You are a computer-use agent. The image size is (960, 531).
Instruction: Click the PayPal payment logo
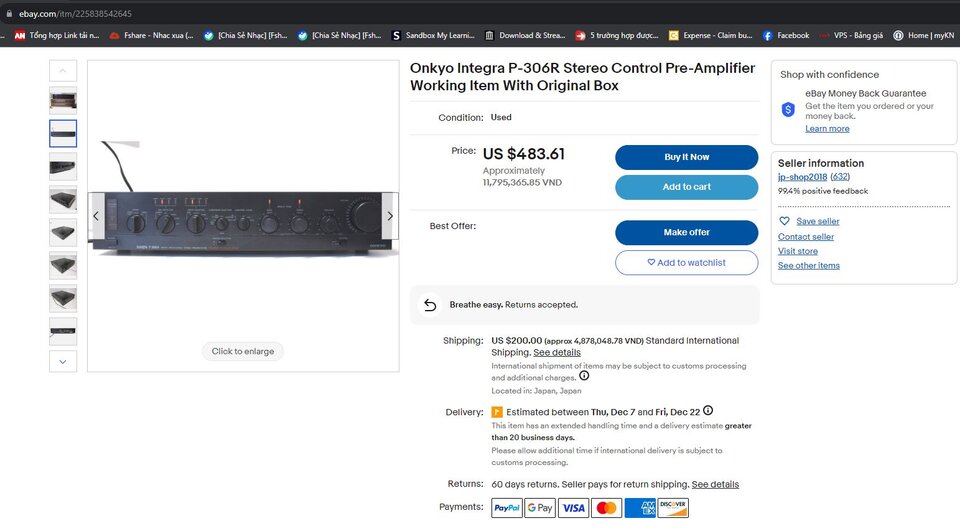tap(506, 508)
